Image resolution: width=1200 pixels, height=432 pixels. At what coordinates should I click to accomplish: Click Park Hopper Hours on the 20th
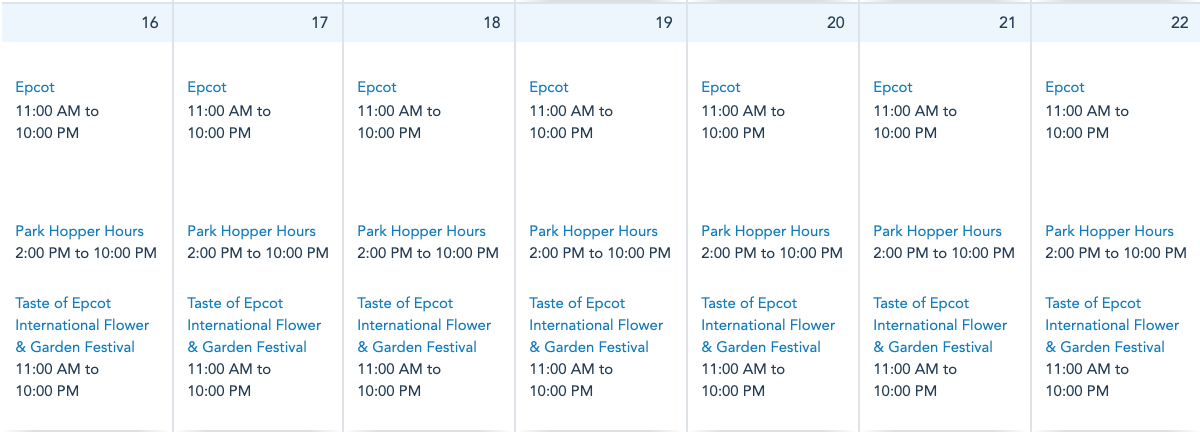tap(766, 231)
